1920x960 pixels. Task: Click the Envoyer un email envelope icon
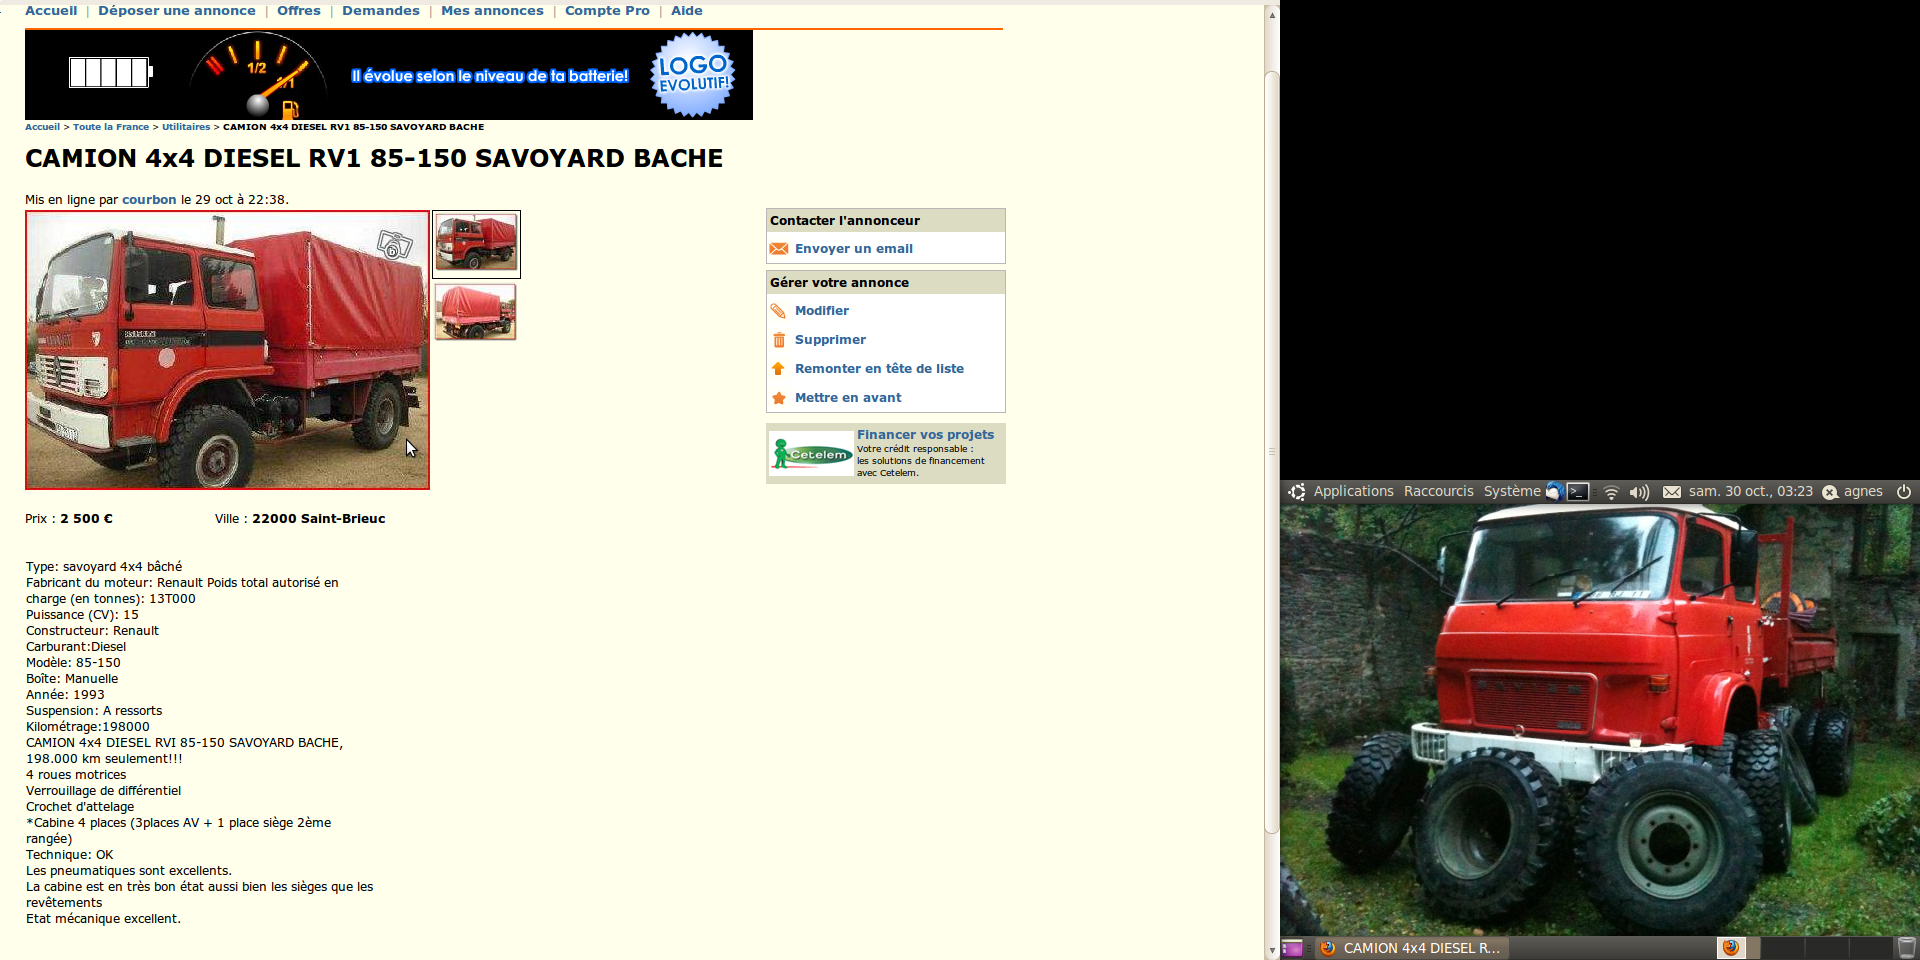(x=779, y=249)
